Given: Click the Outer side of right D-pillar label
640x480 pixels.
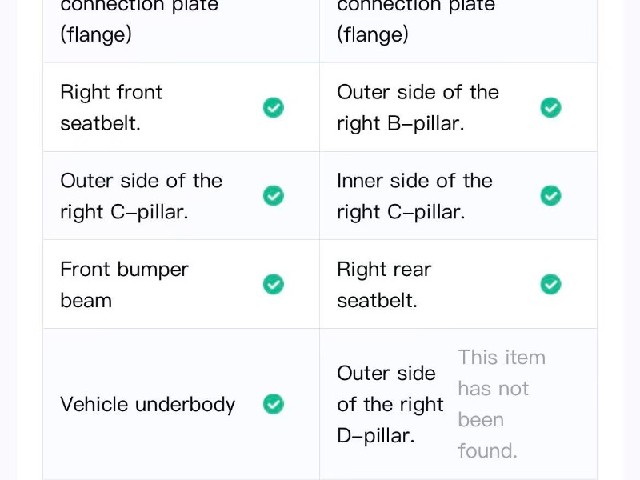Looking at the screenshot, I should pos(390,404).
